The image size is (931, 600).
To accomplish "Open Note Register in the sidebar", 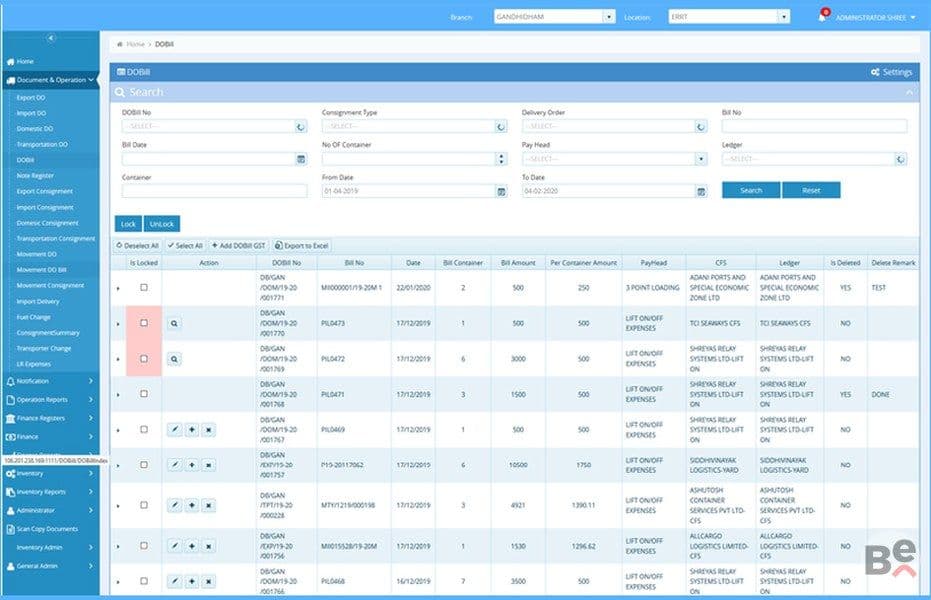I will click(35, 176).
